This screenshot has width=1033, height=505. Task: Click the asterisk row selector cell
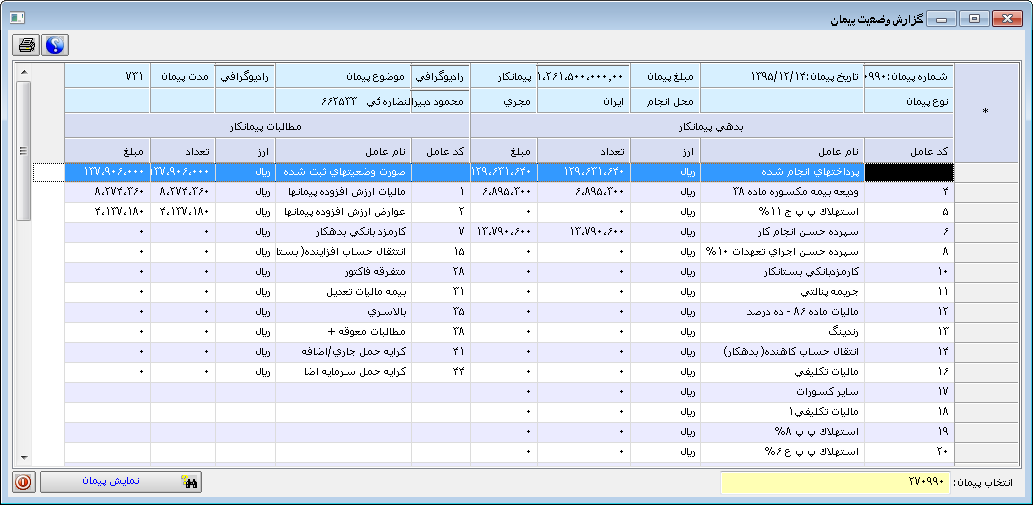tap(985, 112)
